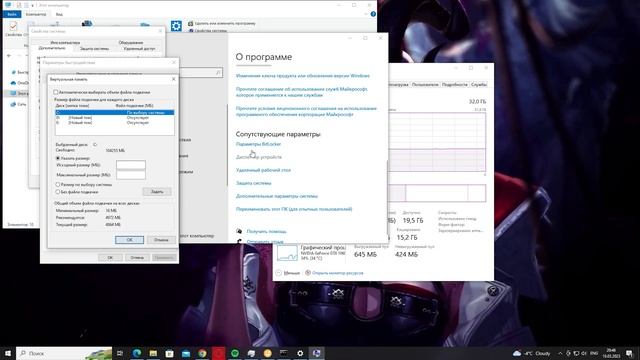Select 'Этот компьютер' in Explorer navigation pane
The image size is (640, 360).
pos(20,93)
